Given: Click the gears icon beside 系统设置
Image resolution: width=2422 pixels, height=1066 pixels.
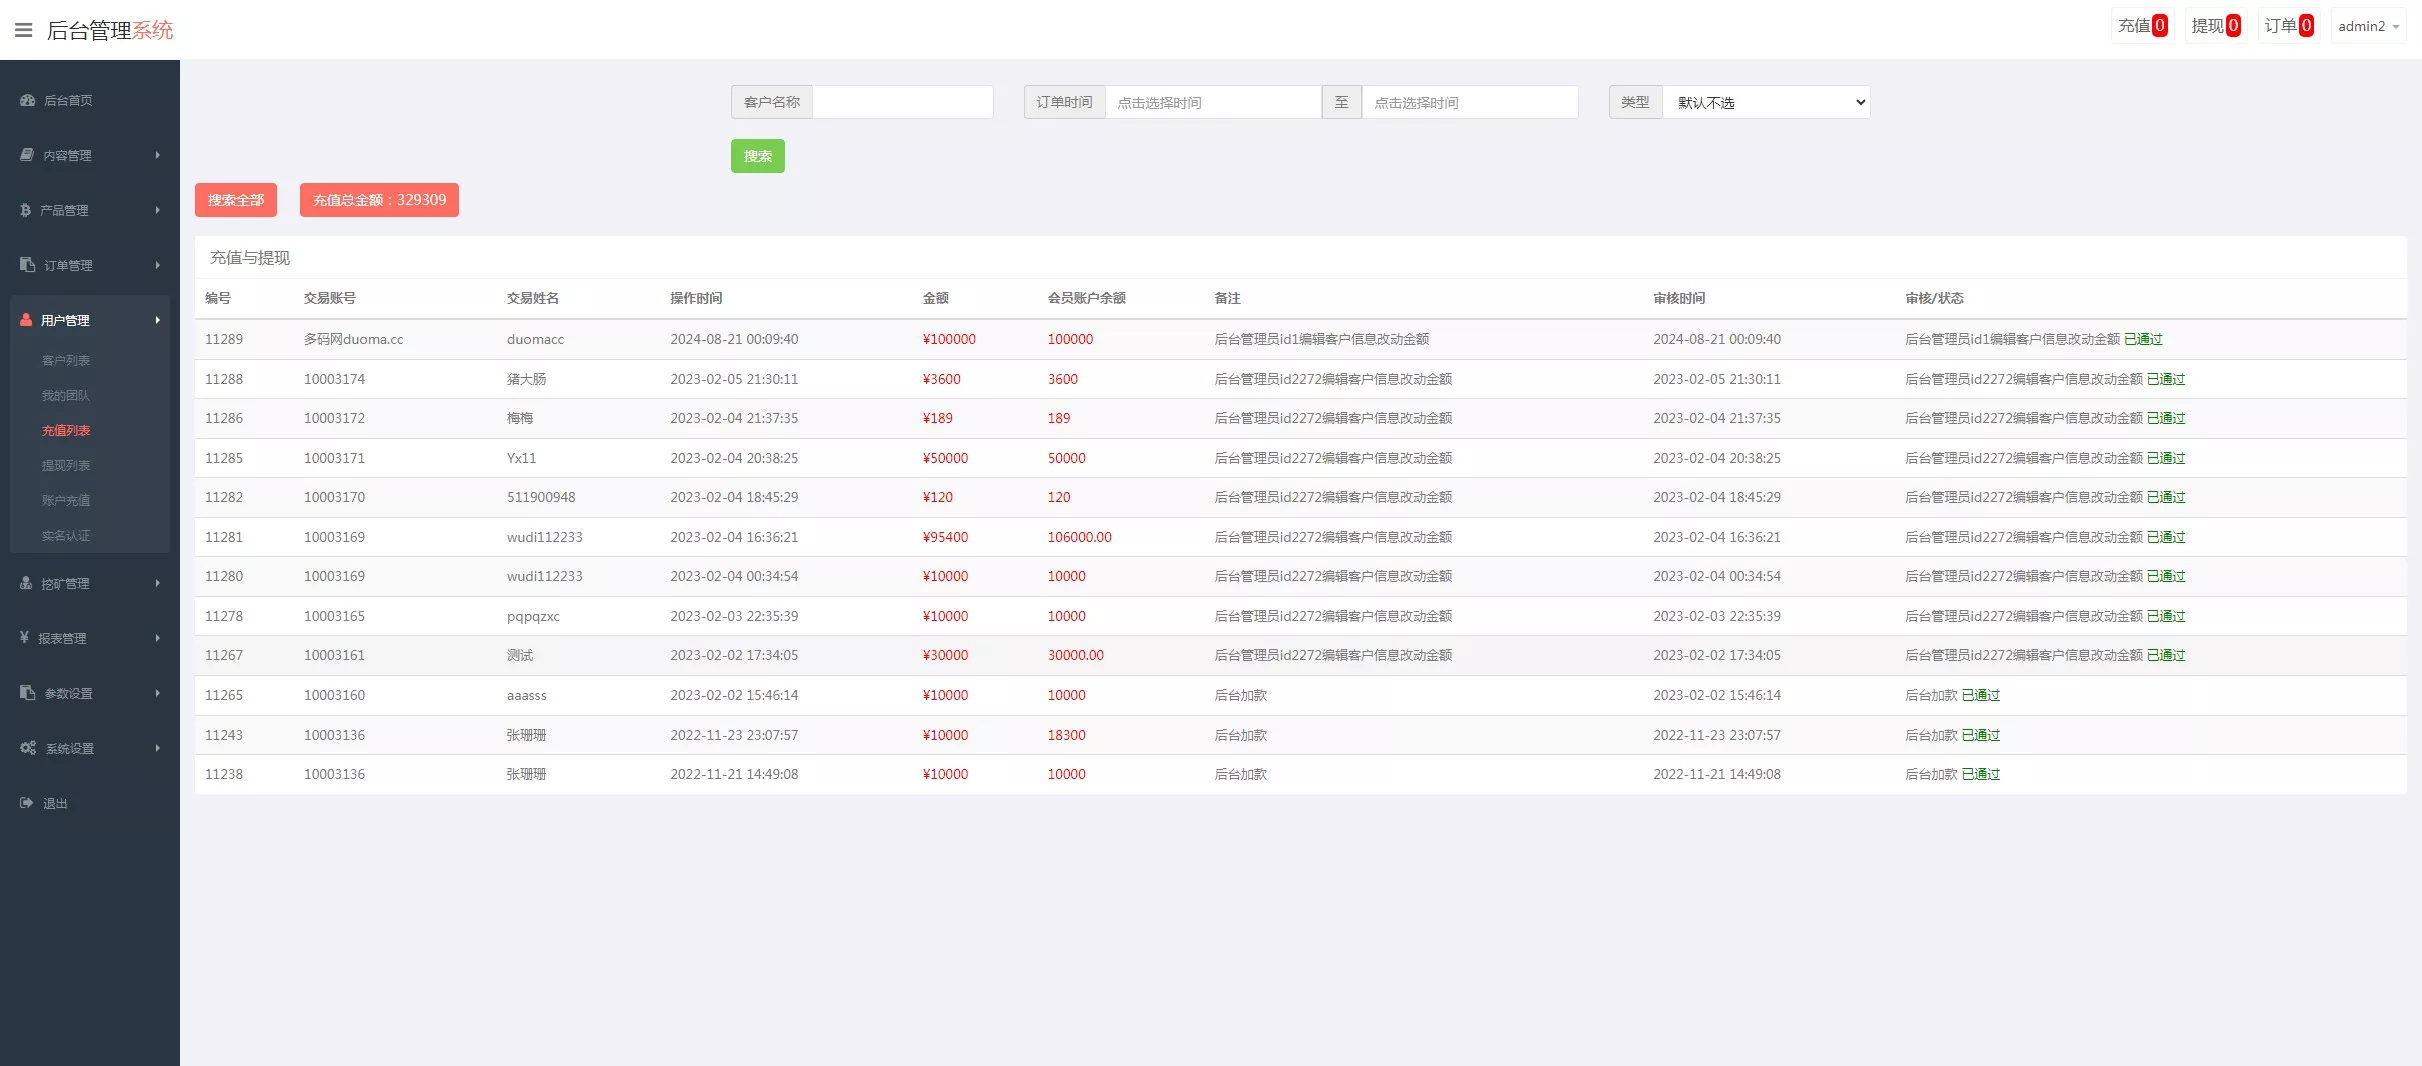Looking at the screenshot, I should [x=28, y=748].
